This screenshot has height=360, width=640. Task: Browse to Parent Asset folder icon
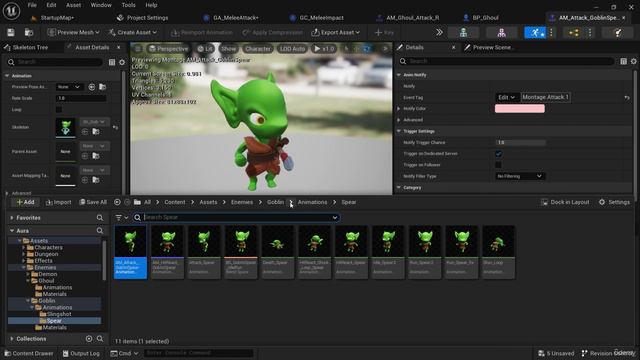coord(96,156)
